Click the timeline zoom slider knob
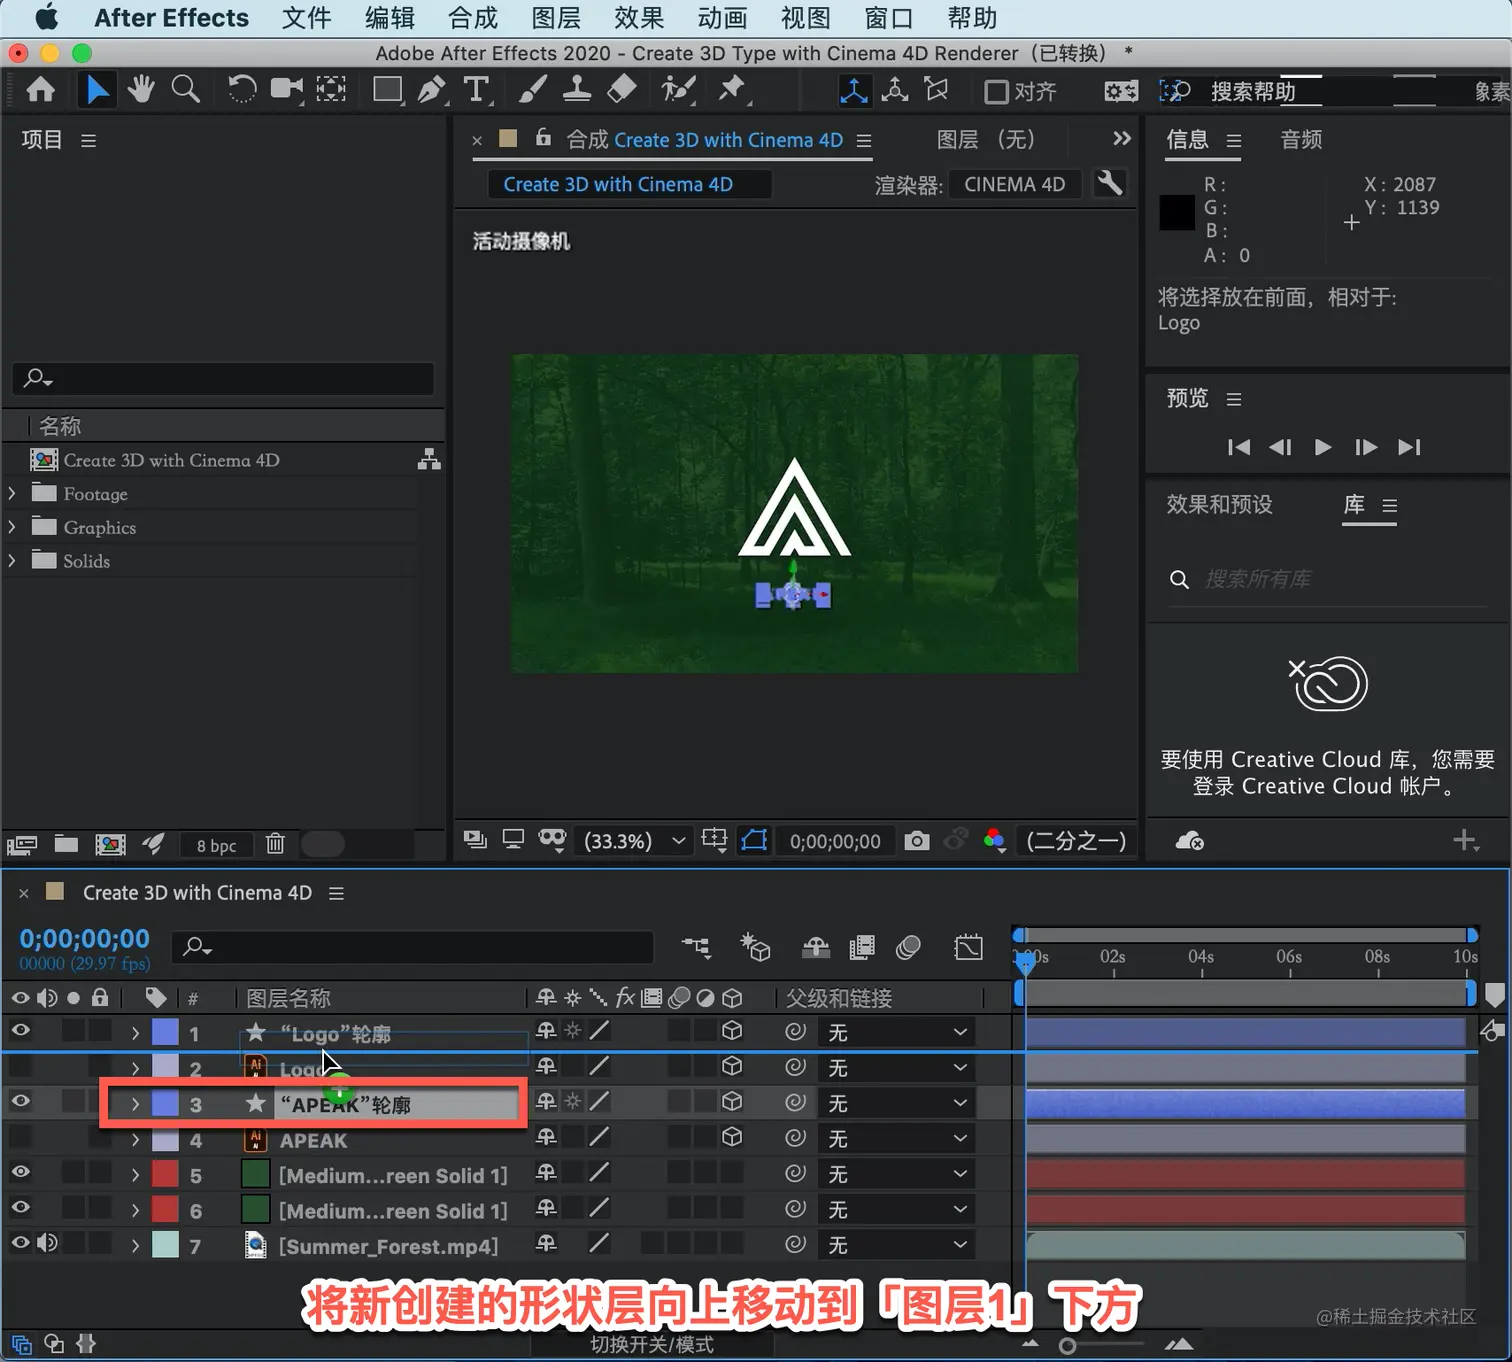The image size is (1512, 1362). pyautogui.click(x=1068, y=1346)
